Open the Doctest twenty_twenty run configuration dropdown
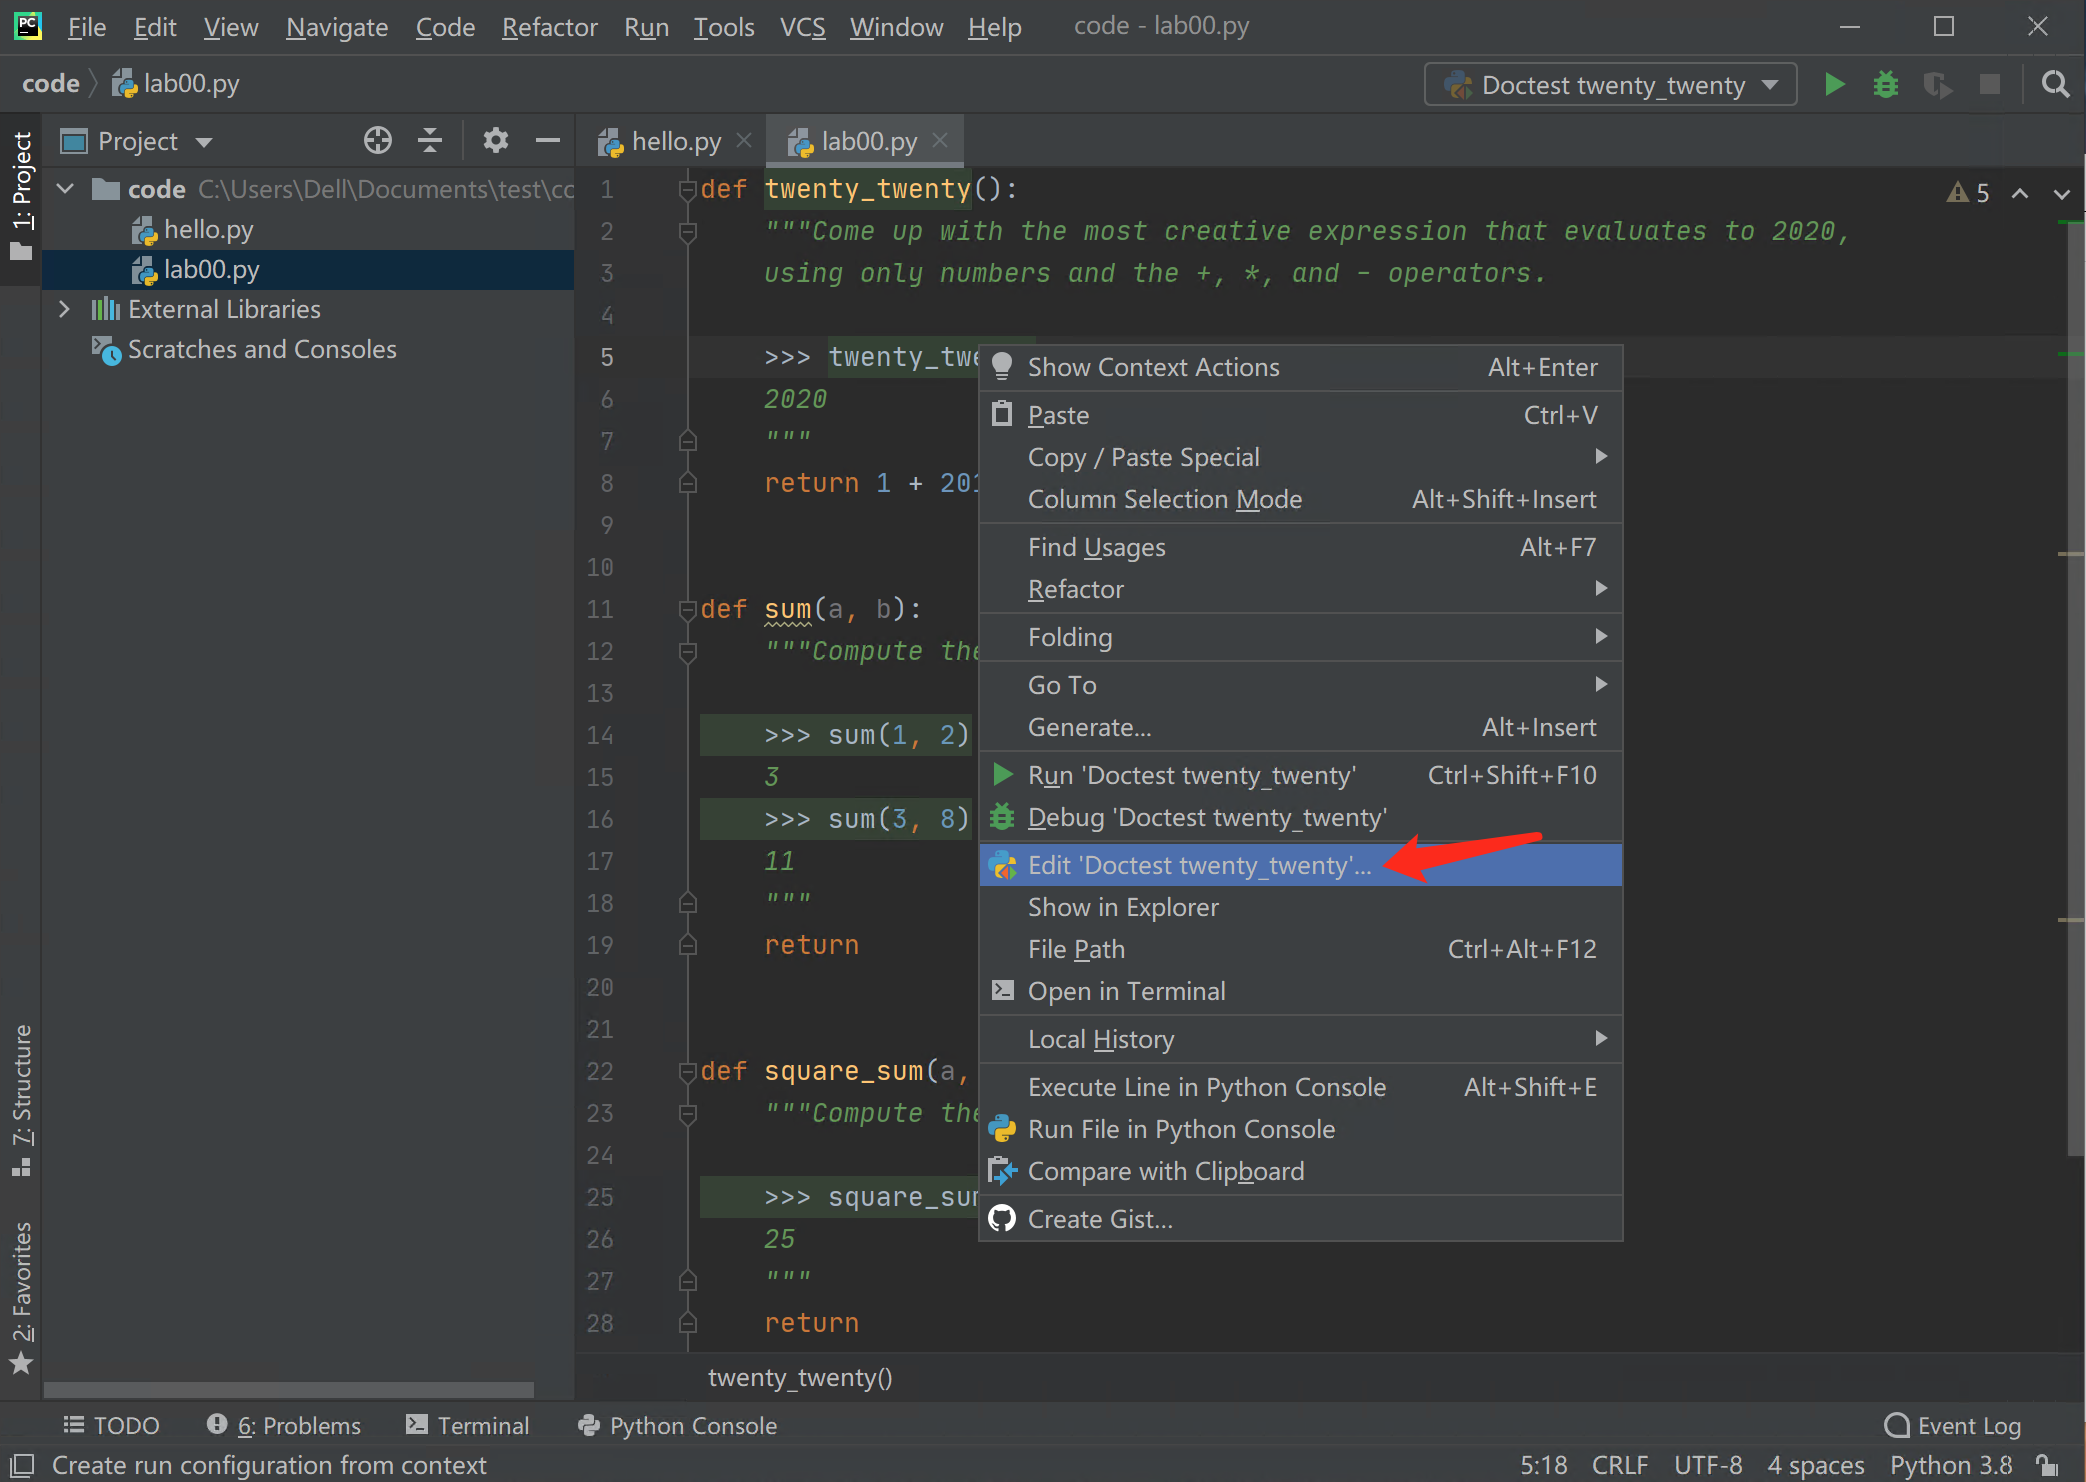2086x1482 pixels. (x=1610, y=85)
